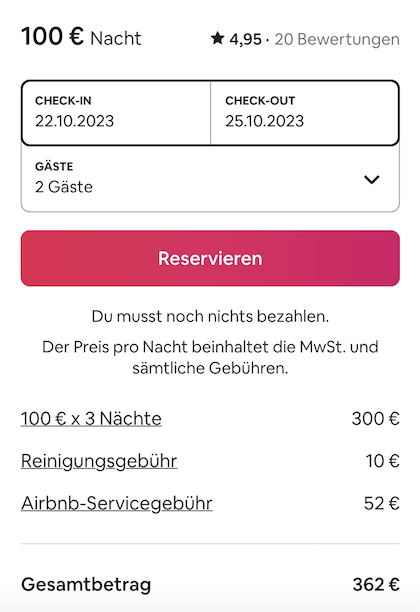Select the Check-out date field 25.10.2023
The image size is (420, 612).
(305, 113)
